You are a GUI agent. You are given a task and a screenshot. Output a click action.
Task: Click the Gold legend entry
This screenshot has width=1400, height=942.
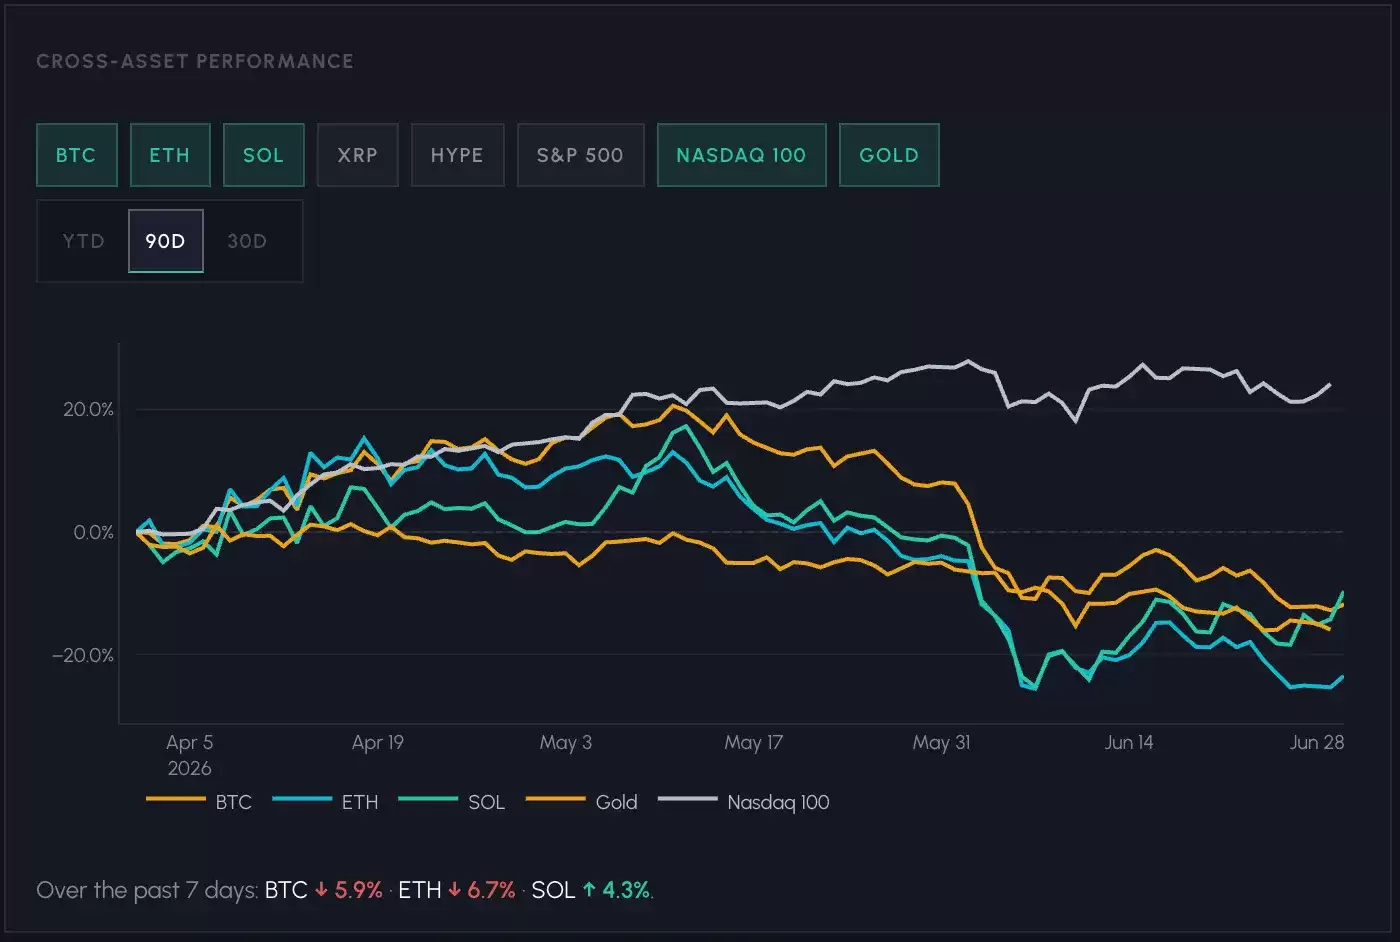(581, 802)
